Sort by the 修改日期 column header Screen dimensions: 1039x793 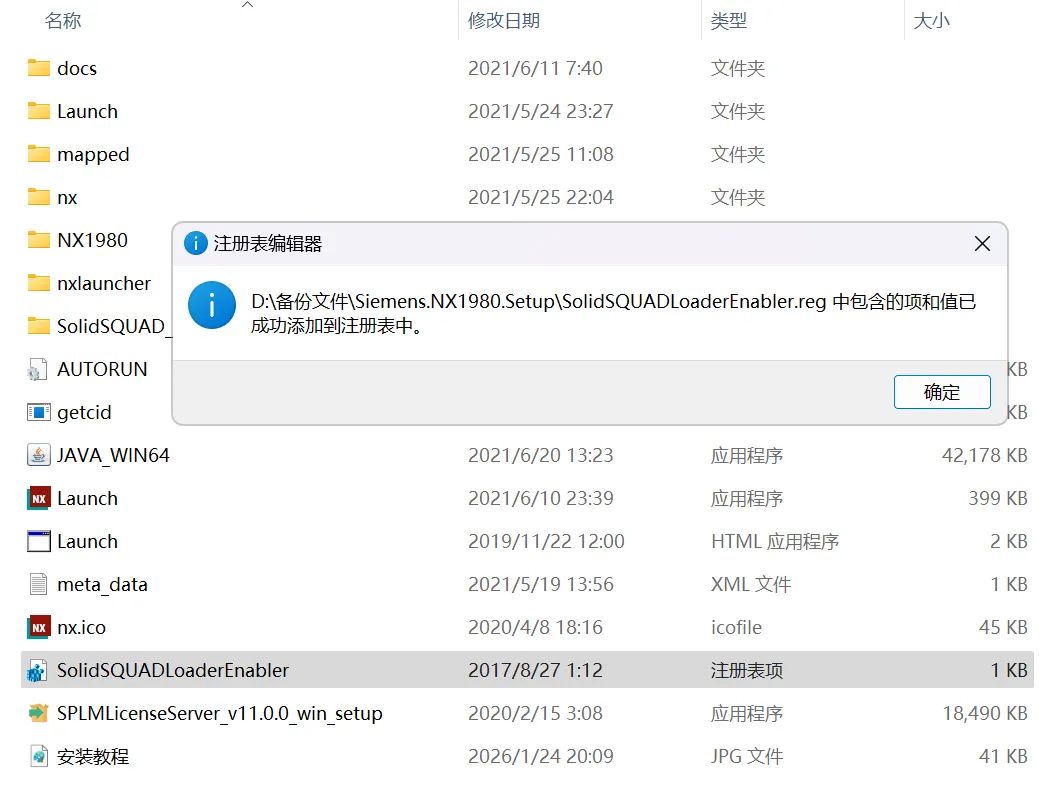tap(504, 21)
